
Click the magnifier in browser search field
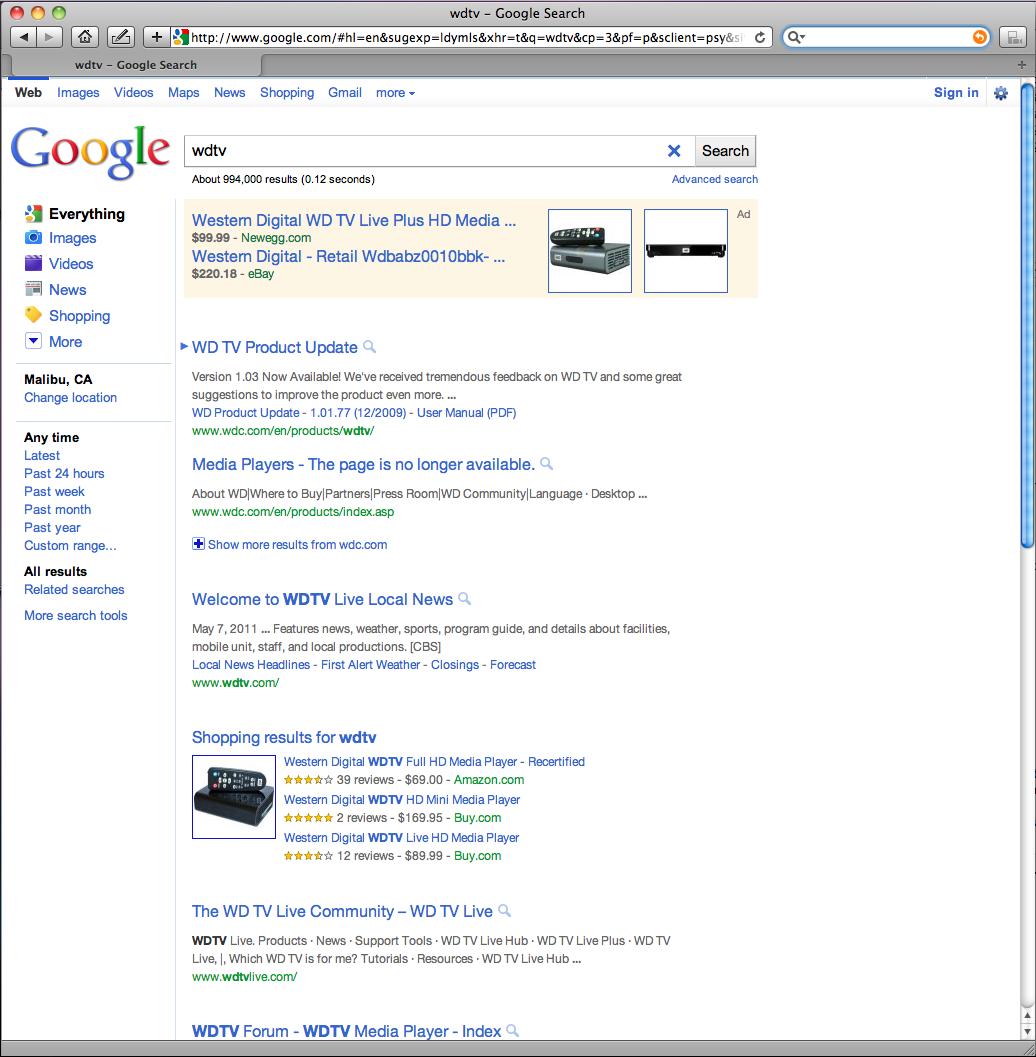(795, 37)
